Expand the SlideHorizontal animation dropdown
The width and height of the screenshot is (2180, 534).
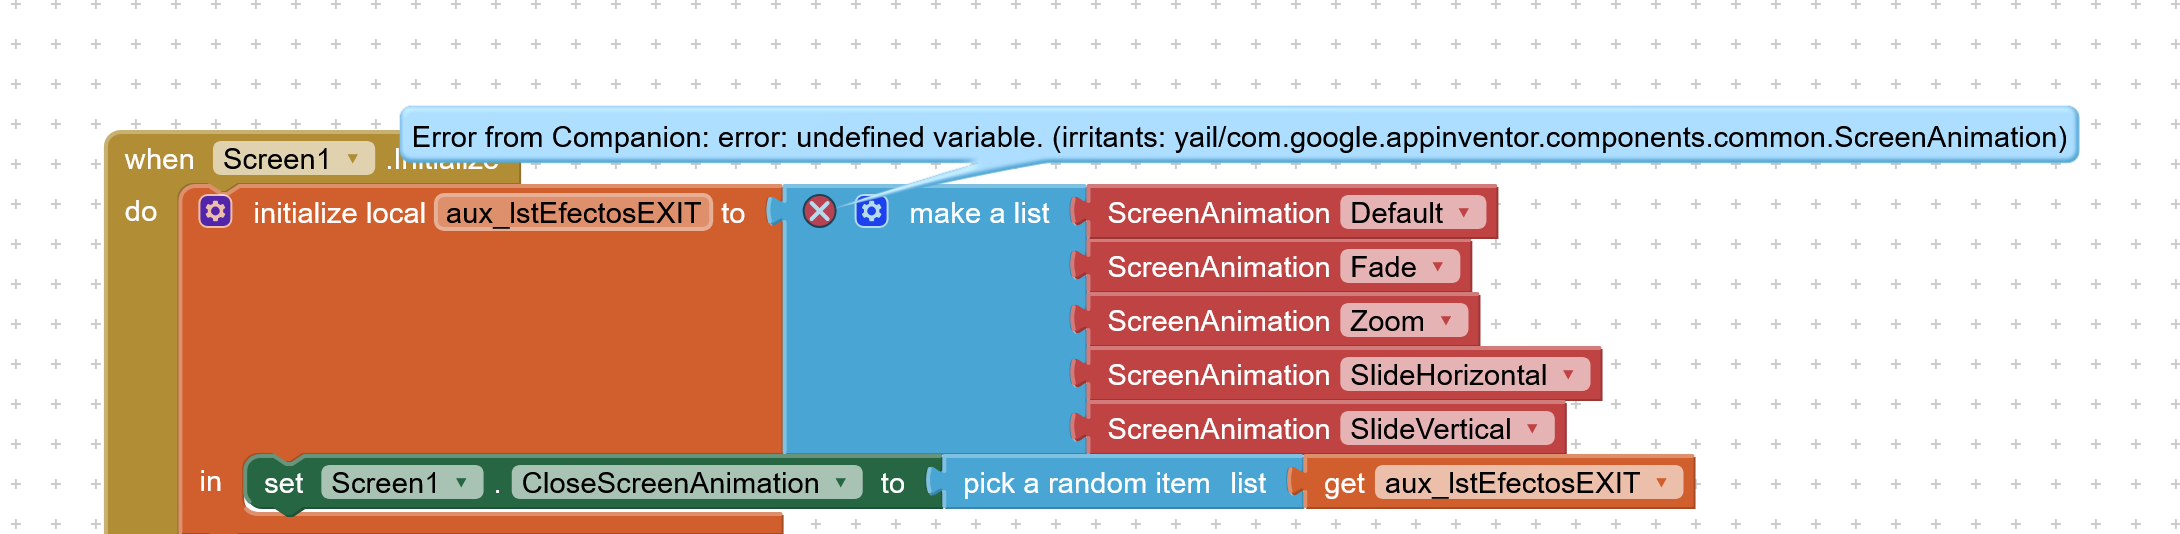coord(1568,375)
